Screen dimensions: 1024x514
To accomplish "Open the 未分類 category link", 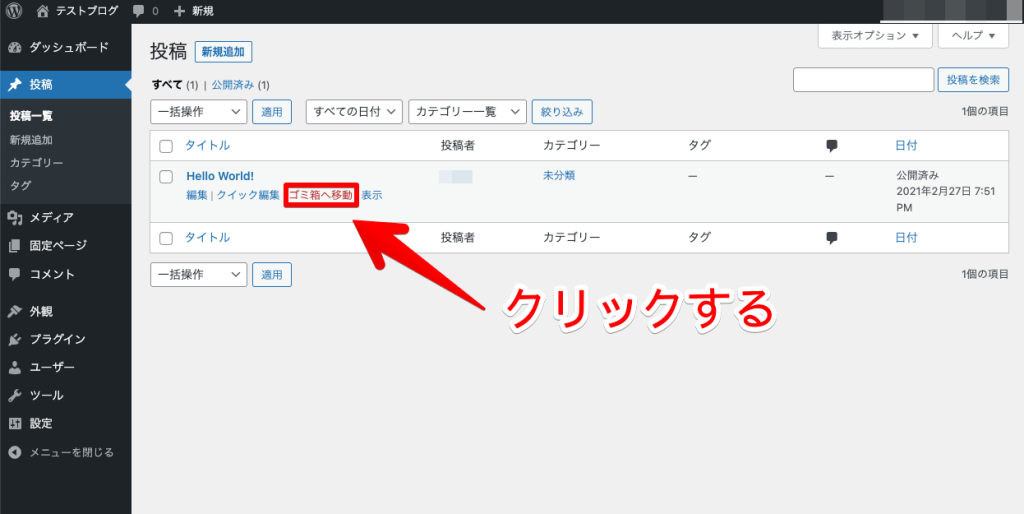I will (559, 176).
